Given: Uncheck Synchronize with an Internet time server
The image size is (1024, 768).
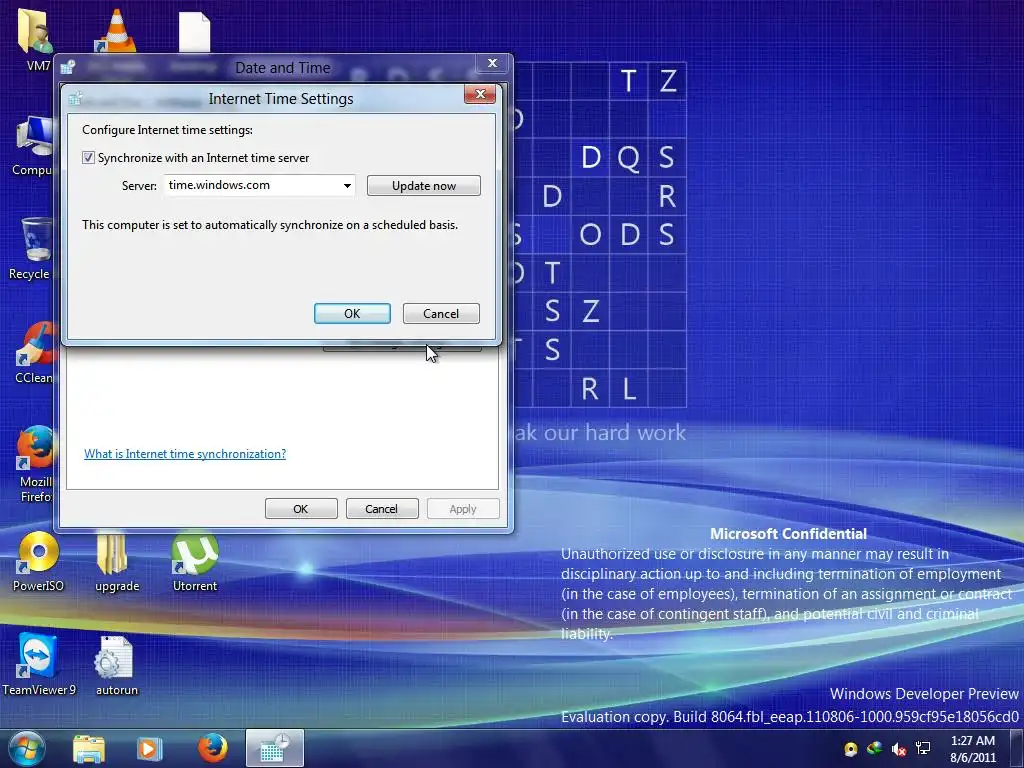Looking at the screenshot, I should (88, 157).
